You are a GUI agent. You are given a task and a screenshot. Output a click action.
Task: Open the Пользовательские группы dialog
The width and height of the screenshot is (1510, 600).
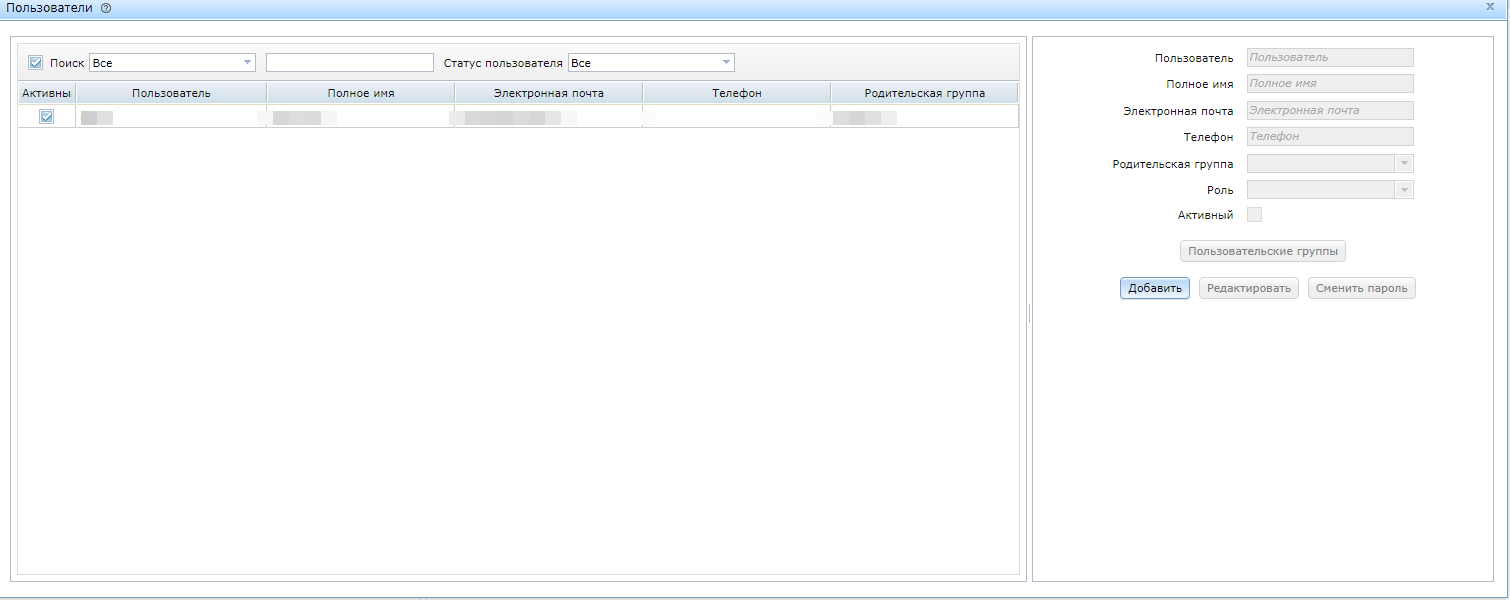point(1262,251)
